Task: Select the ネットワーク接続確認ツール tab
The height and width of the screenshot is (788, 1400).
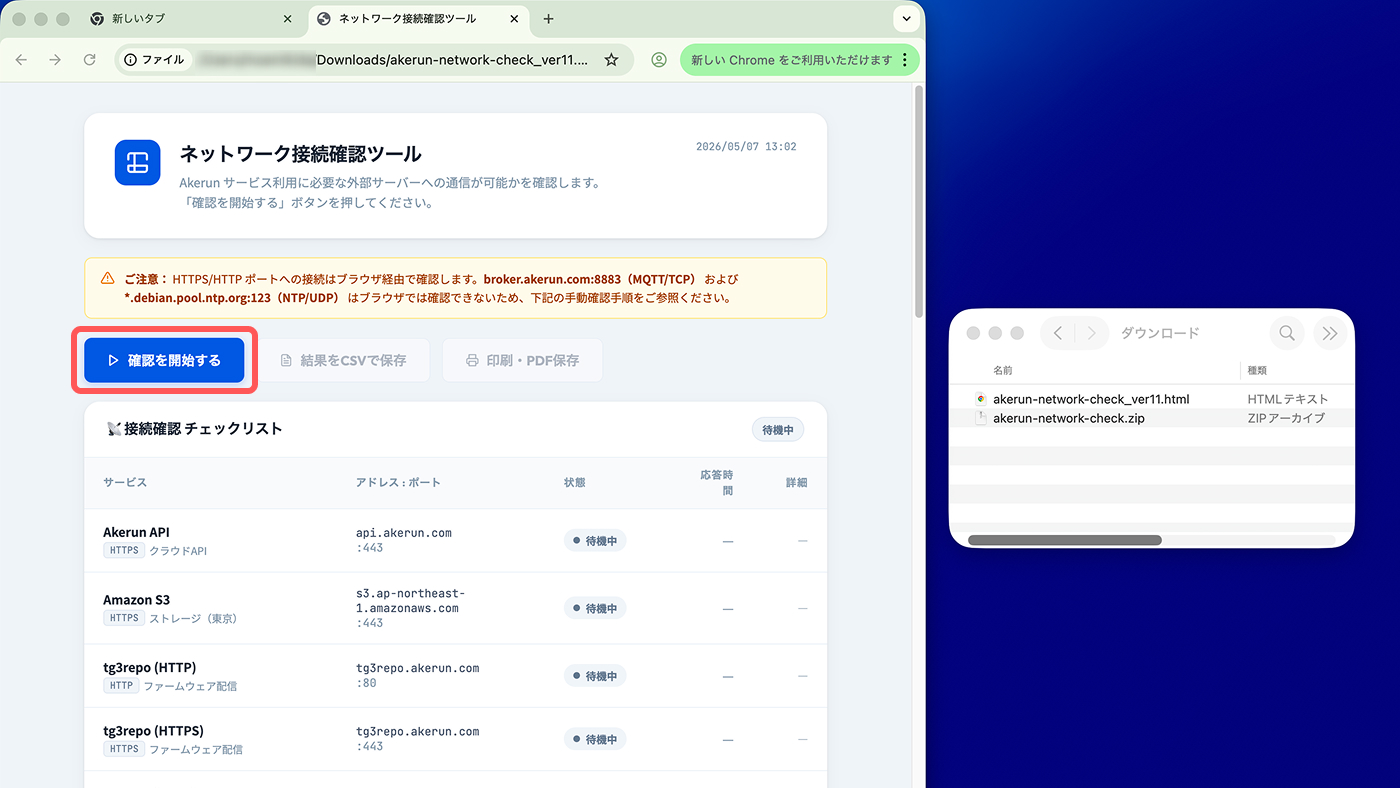Action: [x=418, y=19]
